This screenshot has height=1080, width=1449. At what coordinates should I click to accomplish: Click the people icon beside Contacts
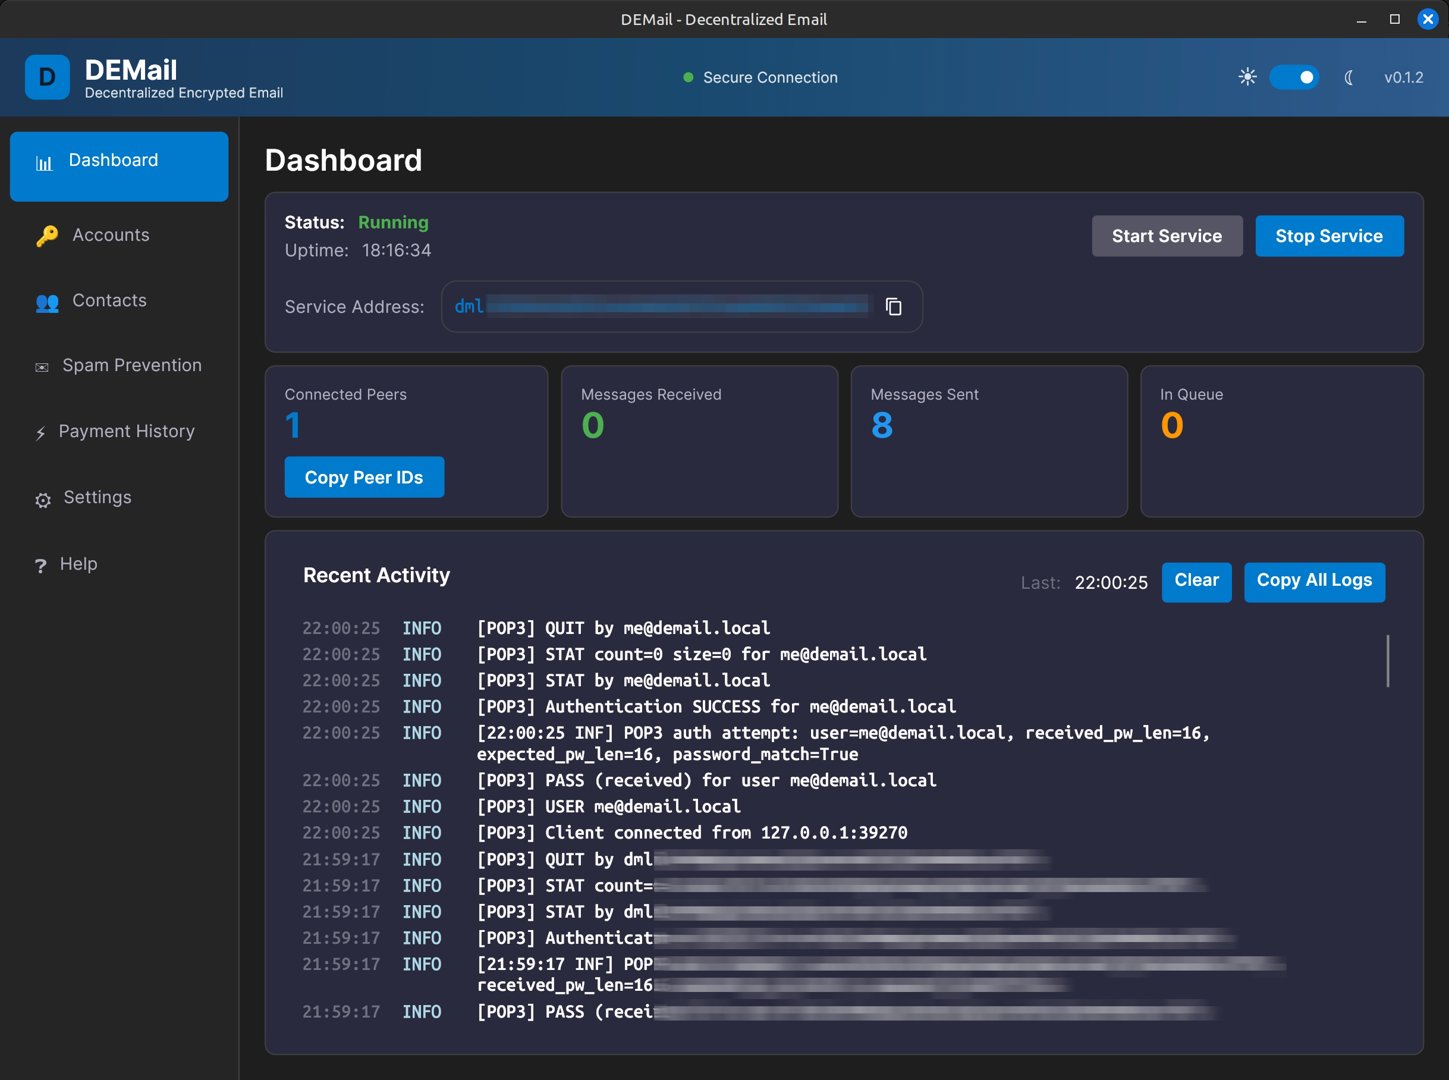pos(47,302)
